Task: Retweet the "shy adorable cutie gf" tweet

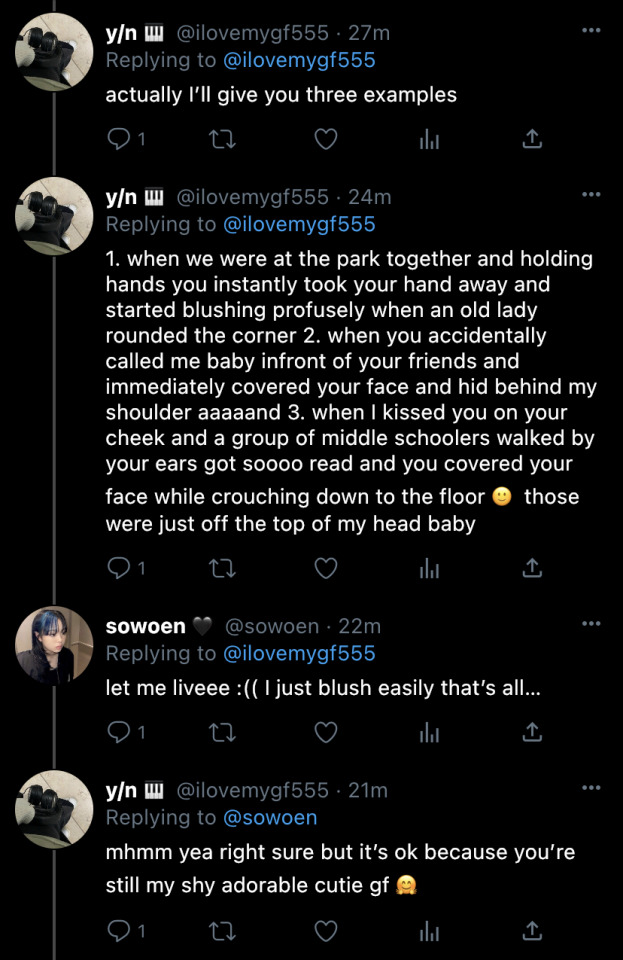Action: click(x=220, y=932)
